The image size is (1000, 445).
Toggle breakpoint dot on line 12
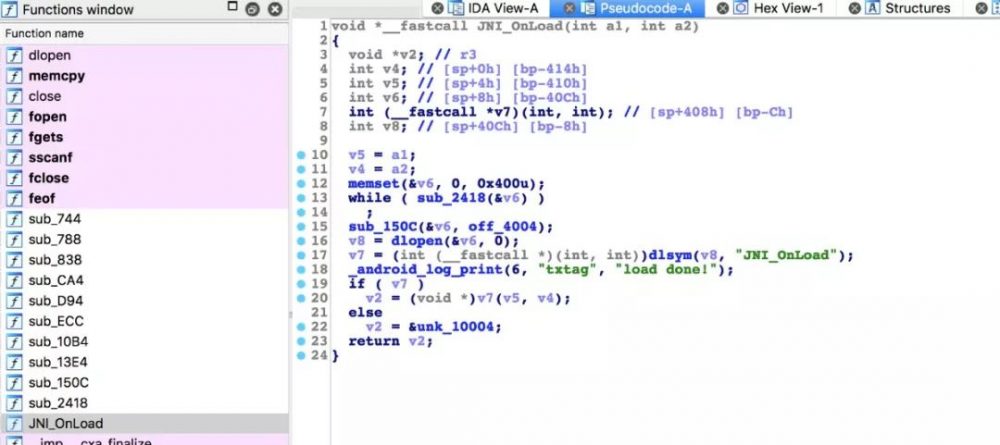click(x=301, y=184)
